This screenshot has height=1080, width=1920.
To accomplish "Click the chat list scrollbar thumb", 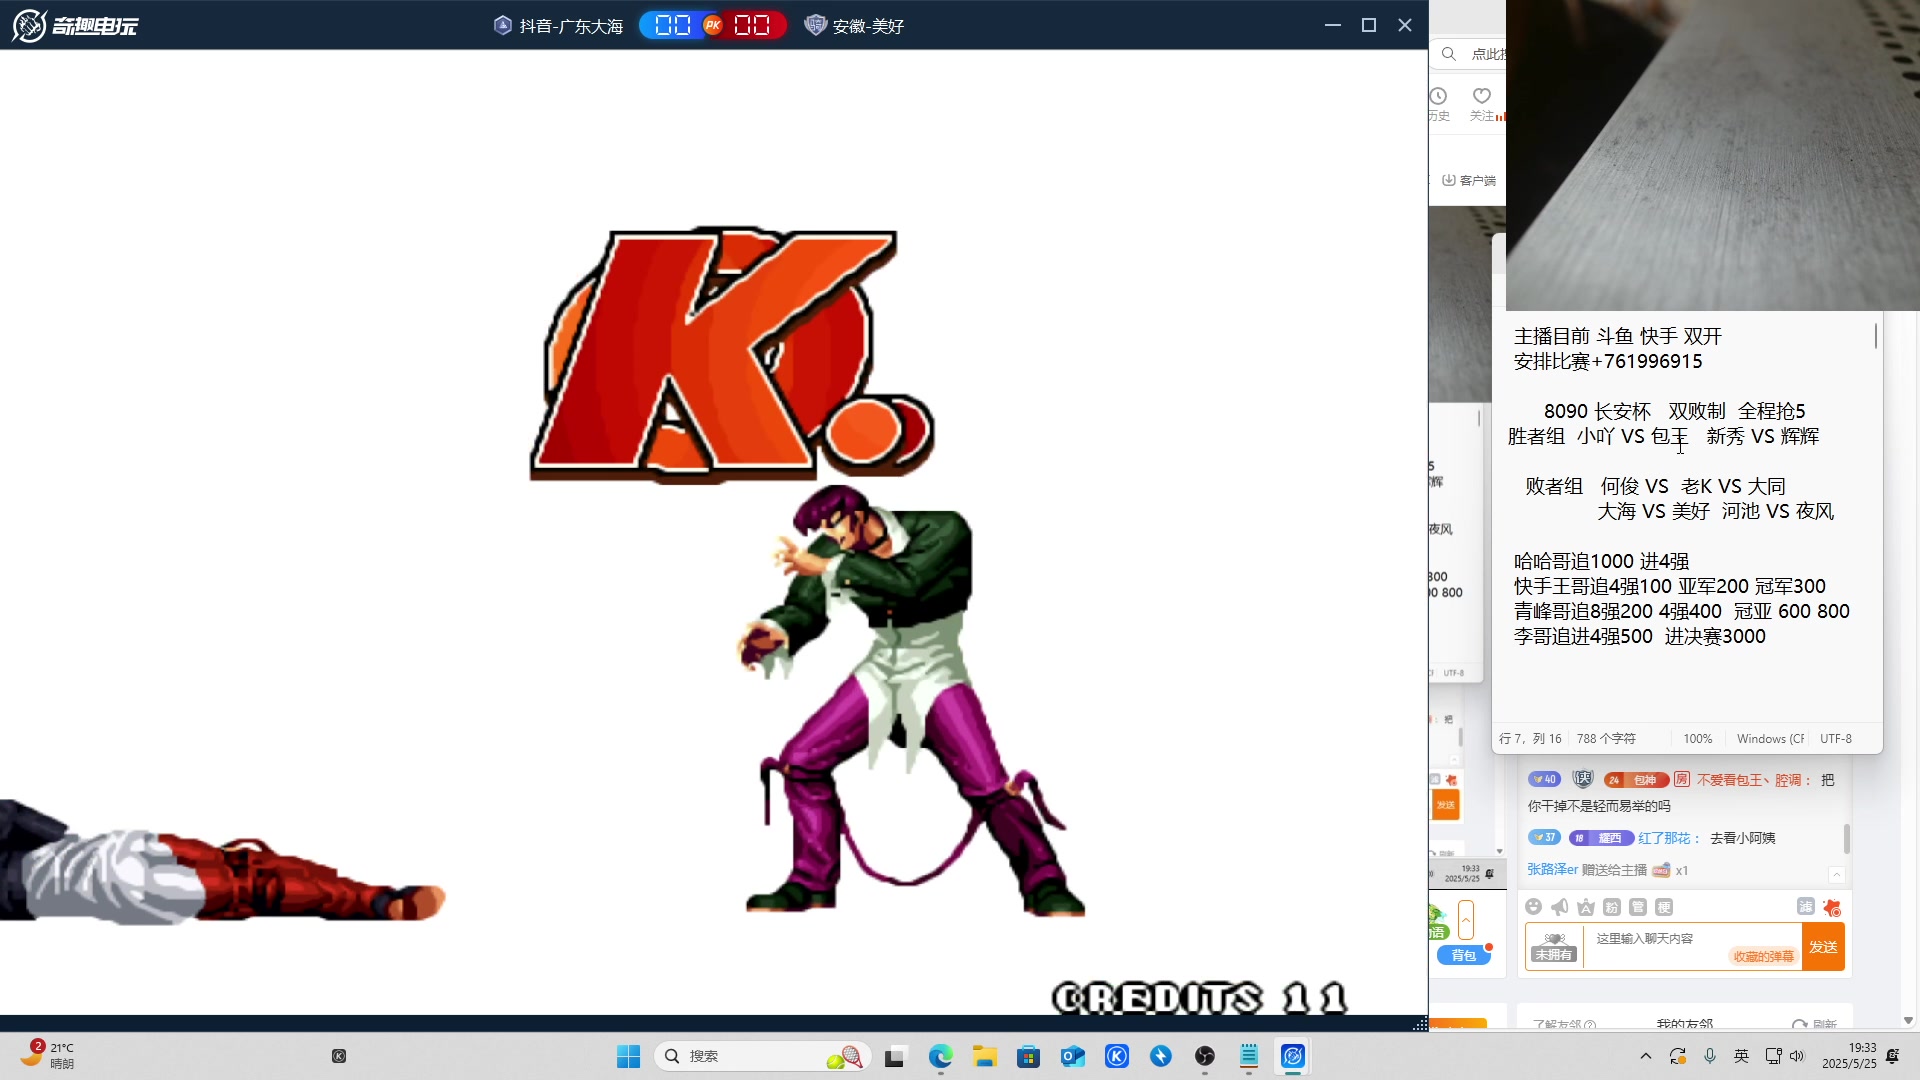I will [x=1847, y=838].
